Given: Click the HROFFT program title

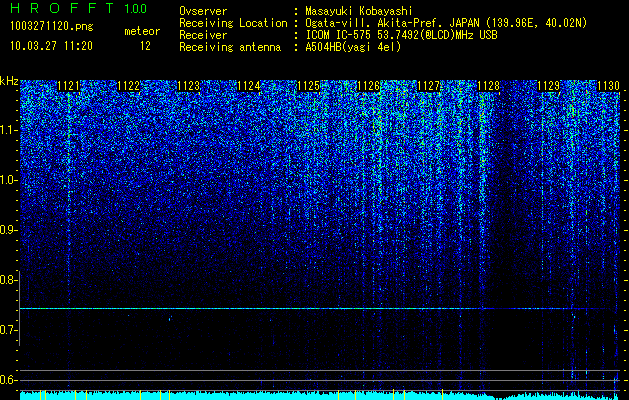Looking at the screenshot, I should (62, 8).
